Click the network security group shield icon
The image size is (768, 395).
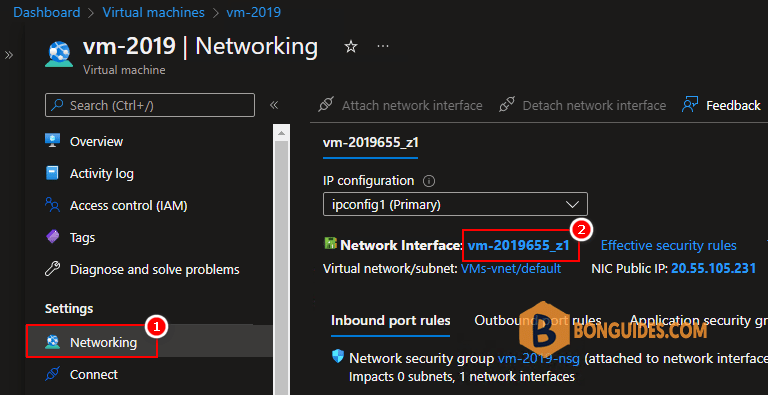pos(338,357)
